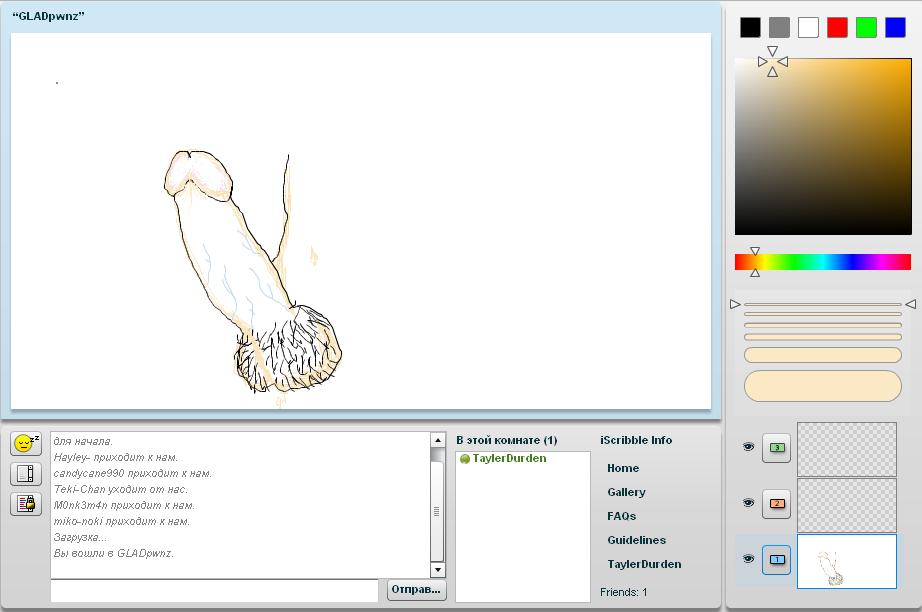Image resolution: width=922 pixels, height=612 pixels.
Task: Select the active layer 1 button
Action: pyautogui.click(x=776, y=559)
